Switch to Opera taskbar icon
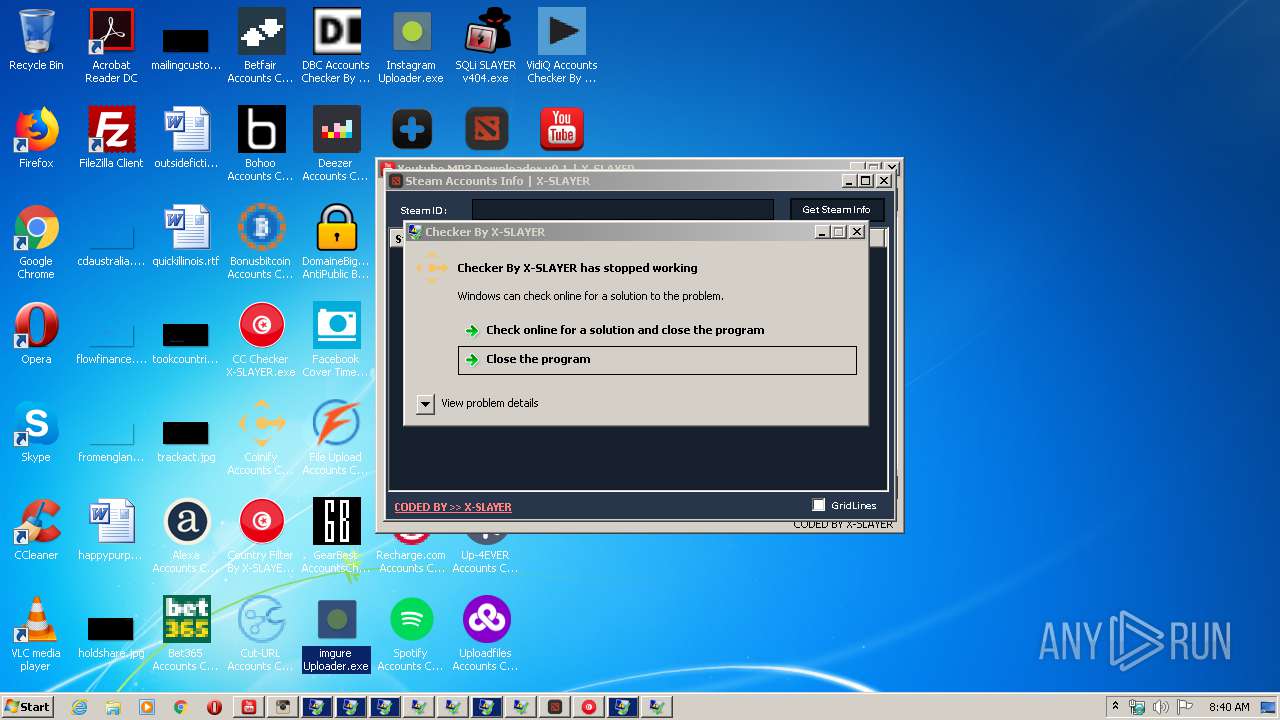This screenshot has height=720, width=1280. [x=215, y=707]
